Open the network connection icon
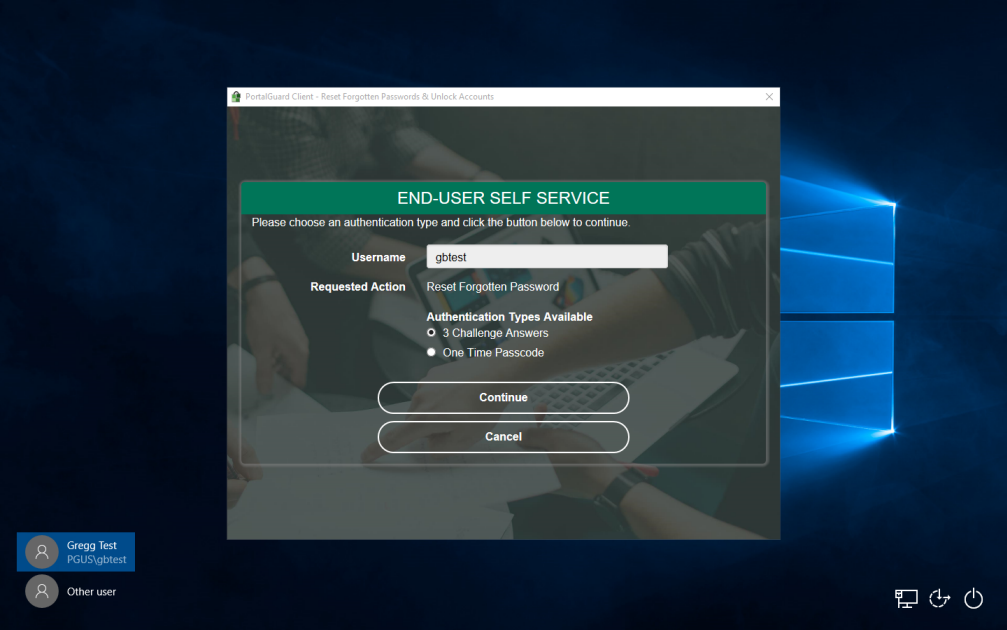This screenshot has height=630, width=1007. 906,599
